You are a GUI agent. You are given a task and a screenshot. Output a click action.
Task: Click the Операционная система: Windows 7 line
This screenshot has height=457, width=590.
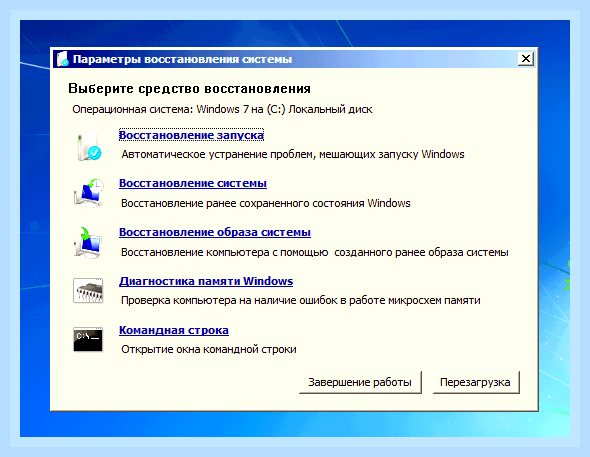tap(222, 109)
